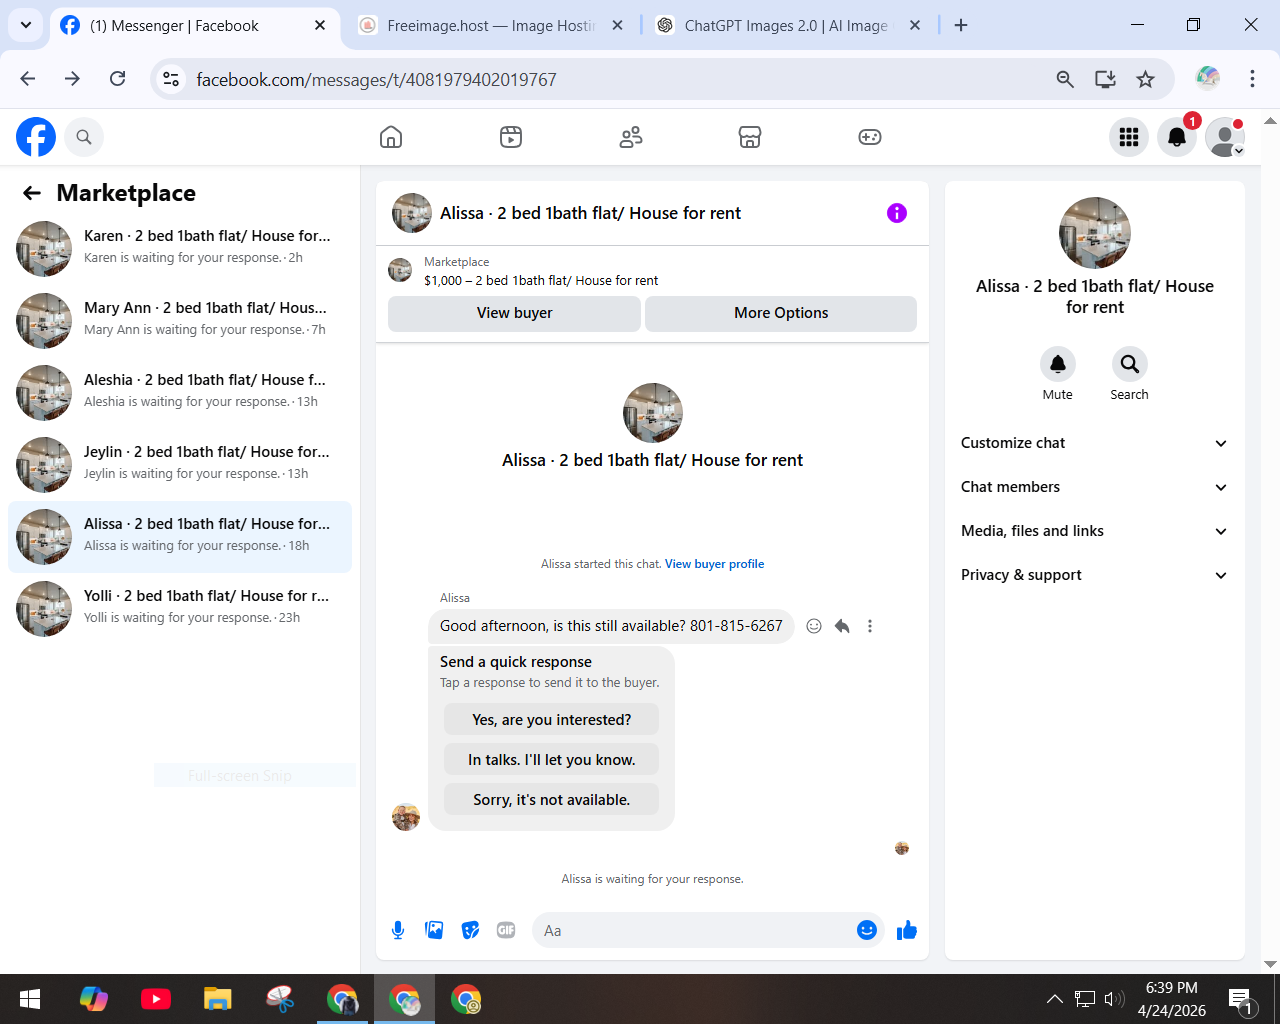Viewport: 1280px width, 1024px height.
Task: Open File Explorer from taskbar
Action: 218,999
